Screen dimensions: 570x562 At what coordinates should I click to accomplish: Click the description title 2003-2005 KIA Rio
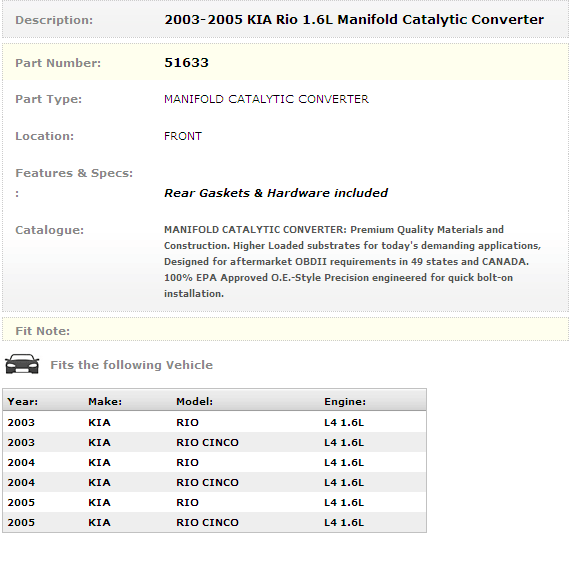click(354, 20)
